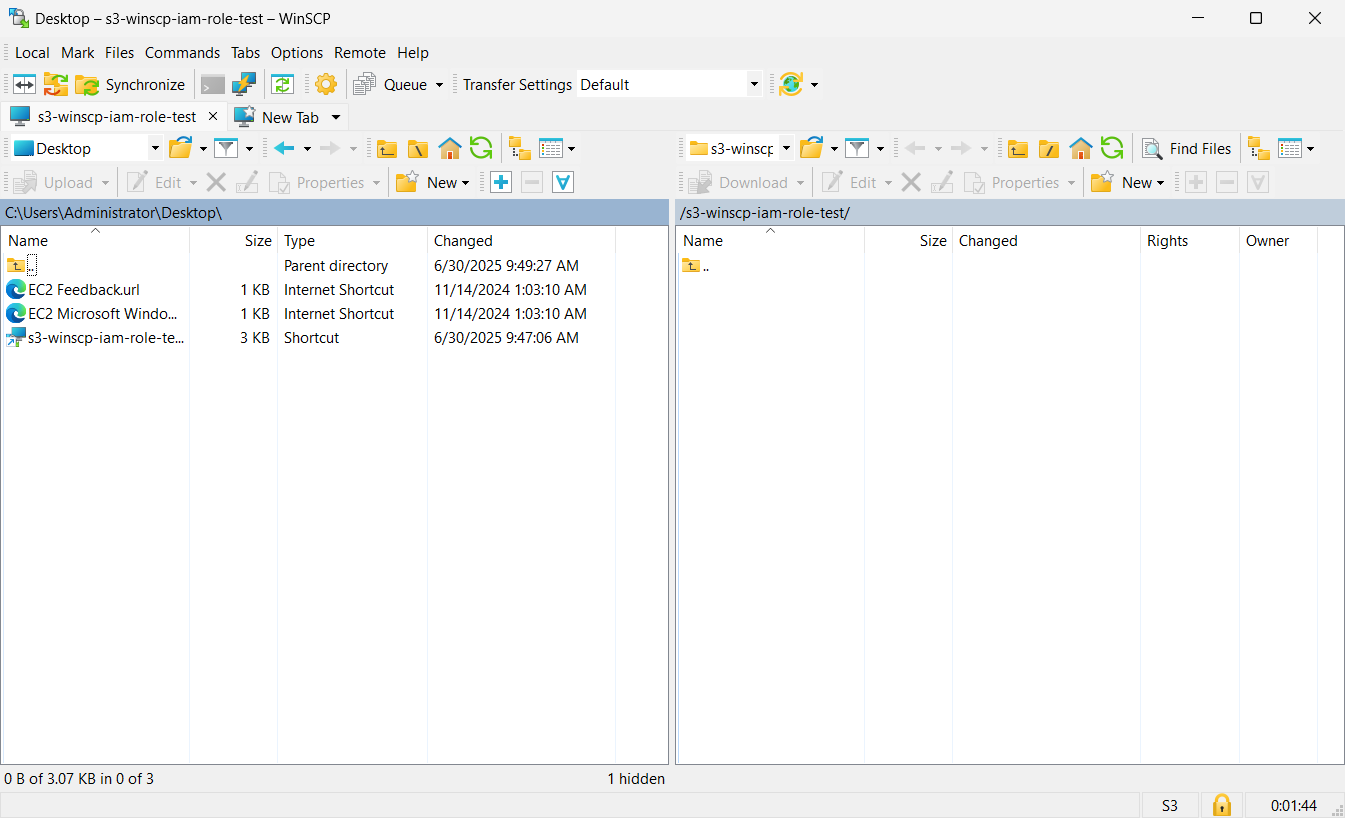
Task: Click the remote panel parent folder entry
Action: point(696,266)
